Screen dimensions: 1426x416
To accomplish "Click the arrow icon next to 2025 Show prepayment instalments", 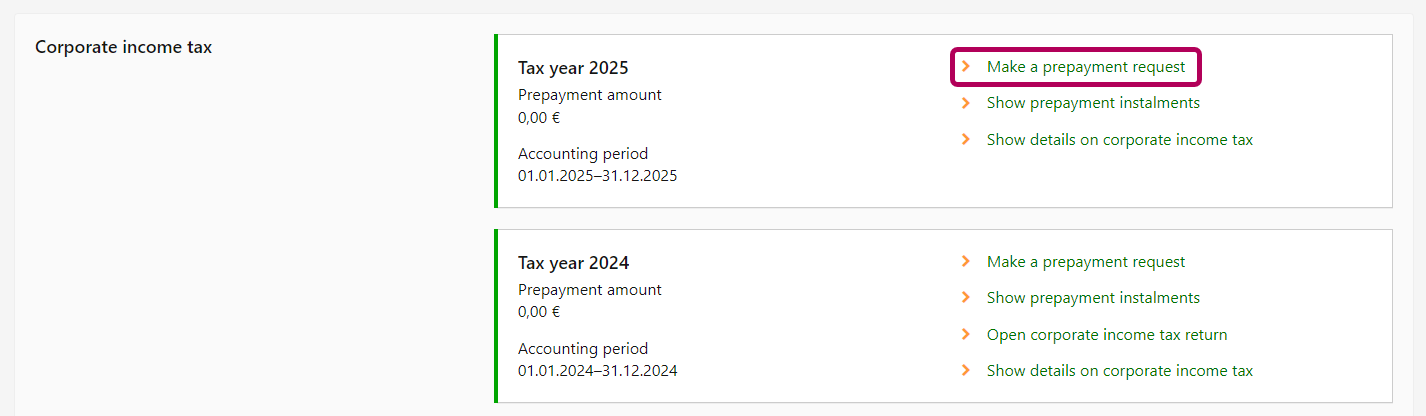I will tap(966, 103).
